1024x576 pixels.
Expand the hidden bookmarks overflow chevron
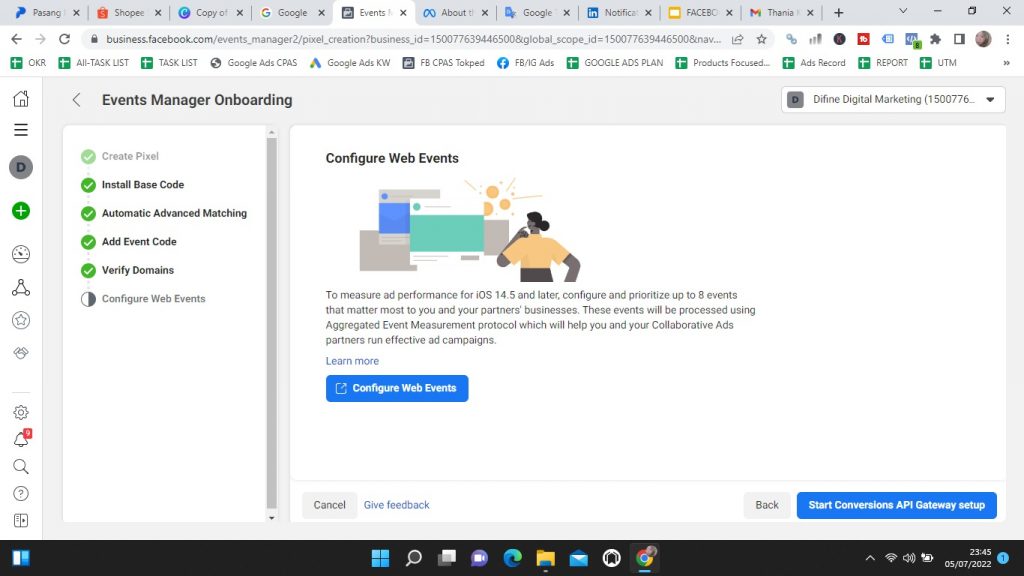1005,62
